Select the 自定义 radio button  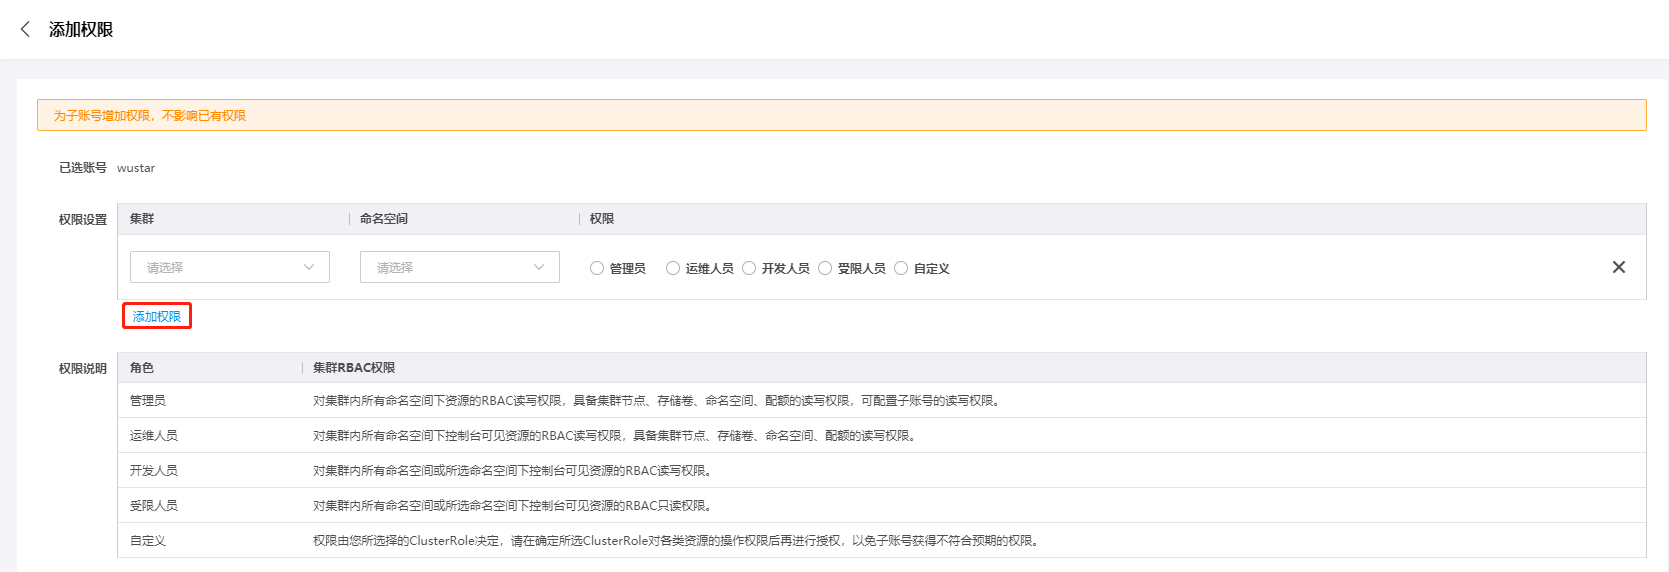(901, 268)
